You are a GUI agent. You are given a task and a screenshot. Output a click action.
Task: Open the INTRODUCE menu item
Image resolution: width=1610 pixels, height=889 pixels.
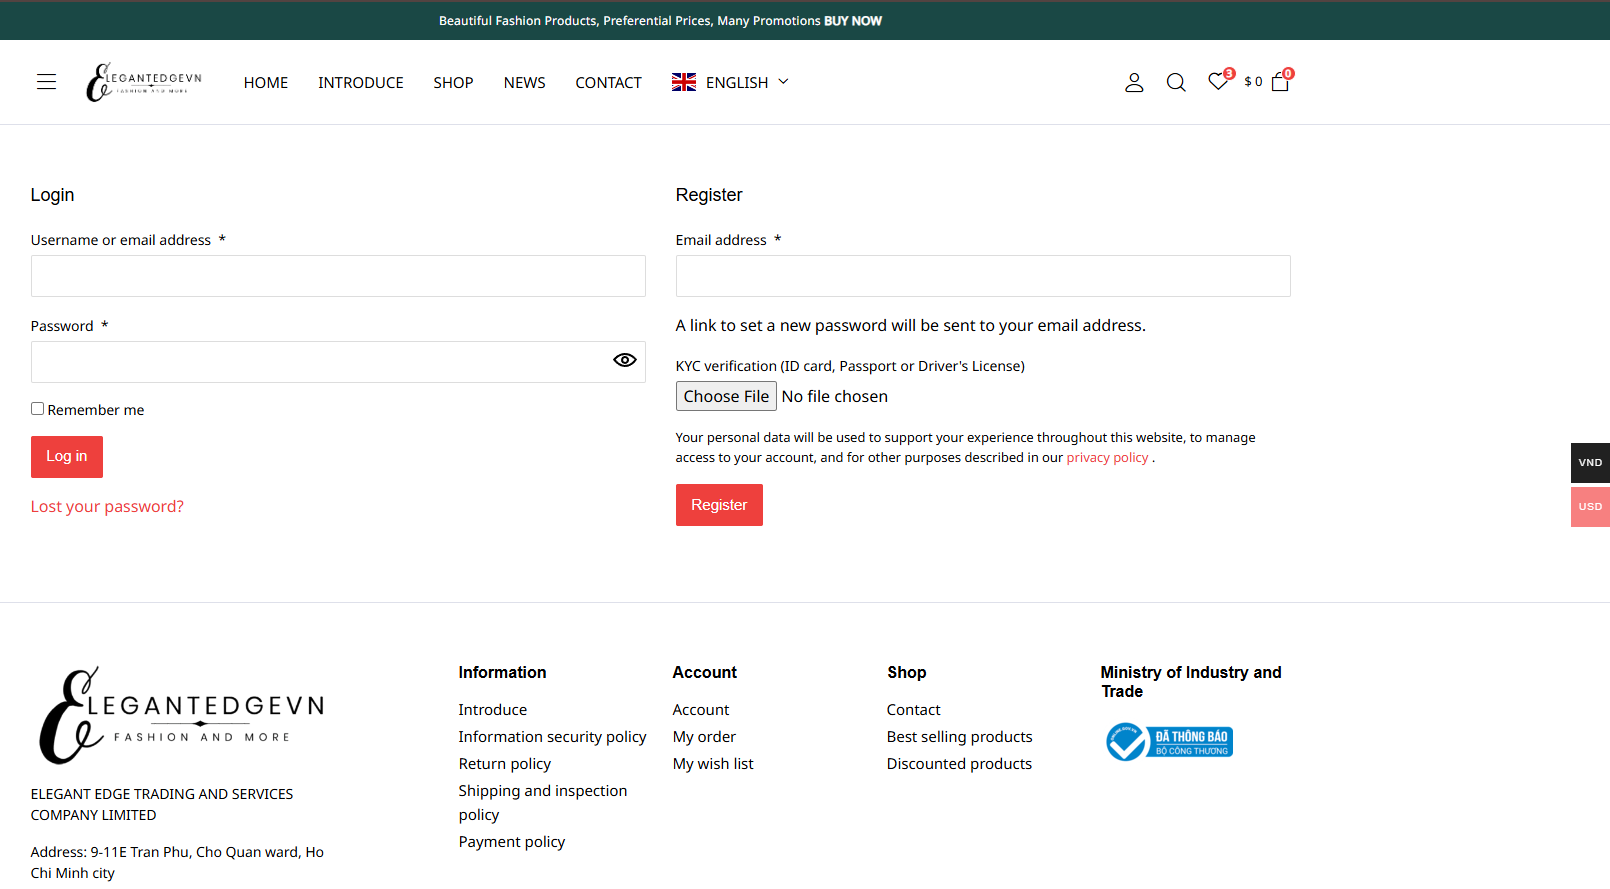coord(361,82)
